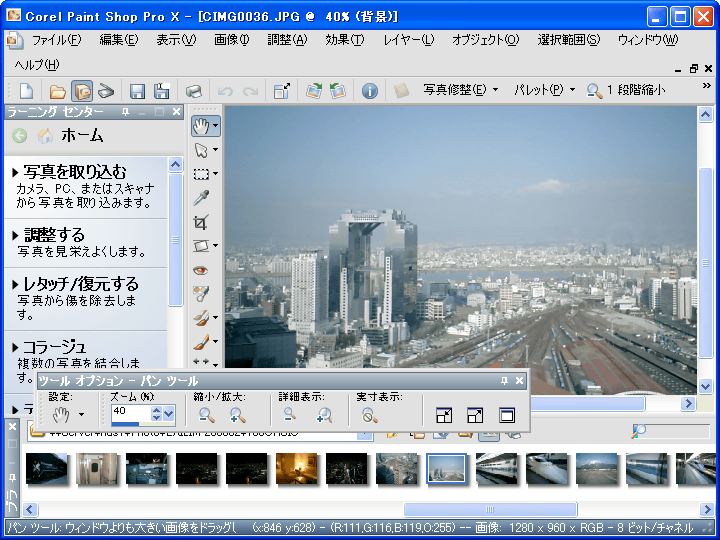Click the actual size icon under 実寸表示
Viewport: 720px width, 540px height.
pos(369,415)
